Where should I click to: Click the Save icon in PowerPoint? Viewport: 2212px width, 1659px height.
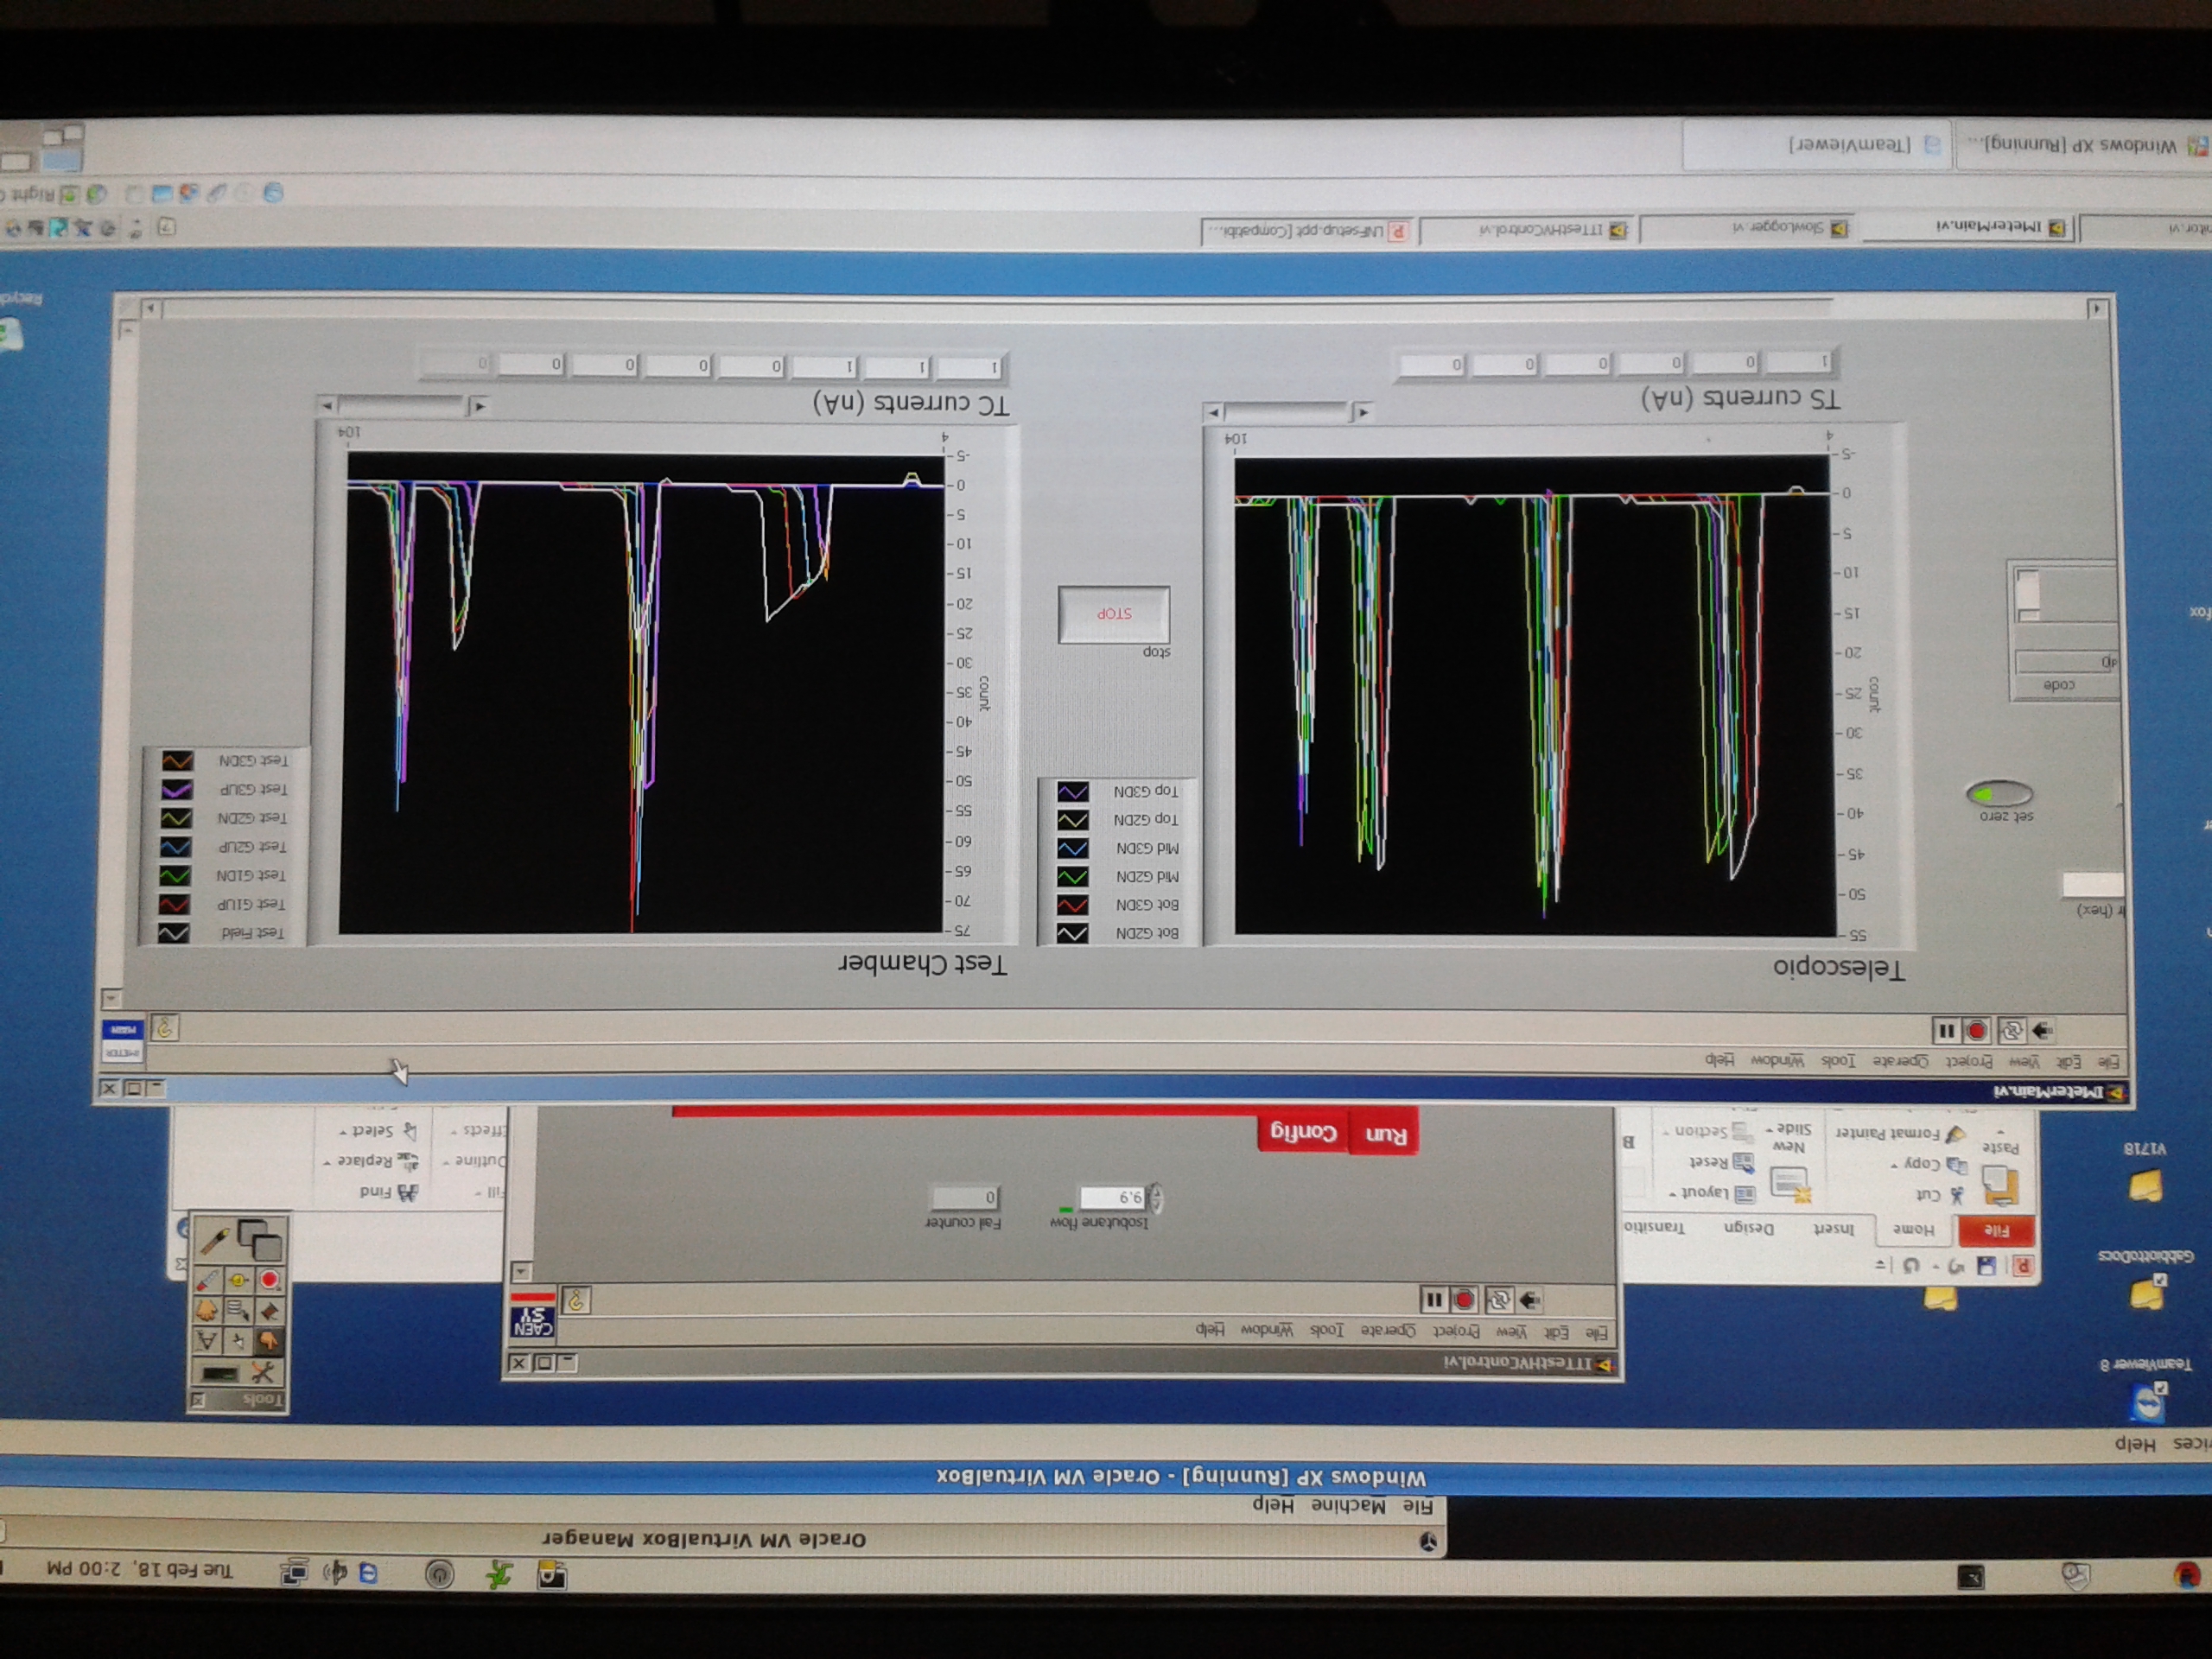(x=1987, y=1265)
